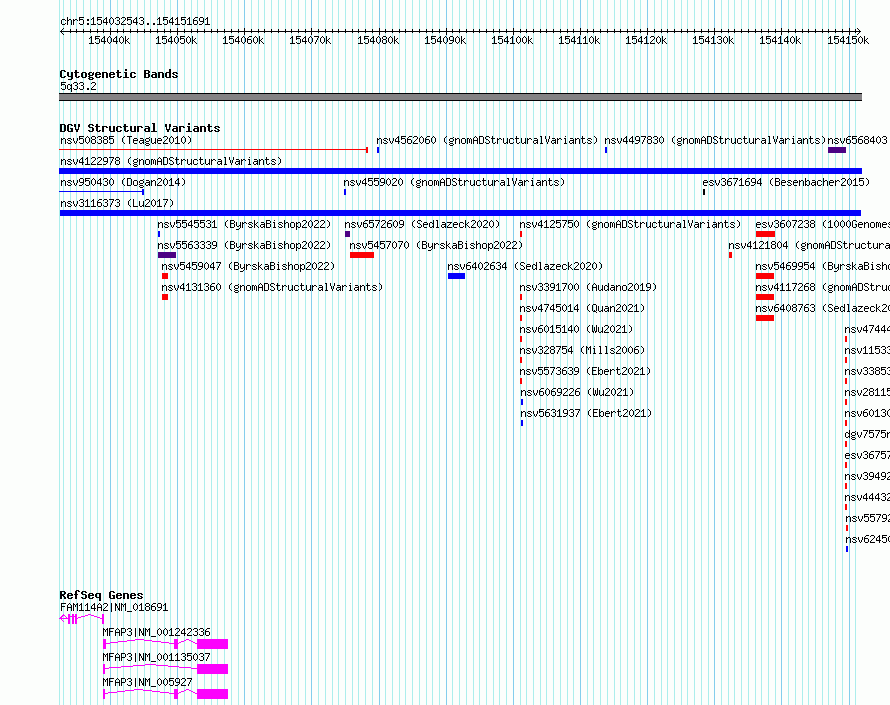Click the Cytogenetic Bands track title
The height and width of the screenshot is (705, 890).
click(x=119, y=74)
